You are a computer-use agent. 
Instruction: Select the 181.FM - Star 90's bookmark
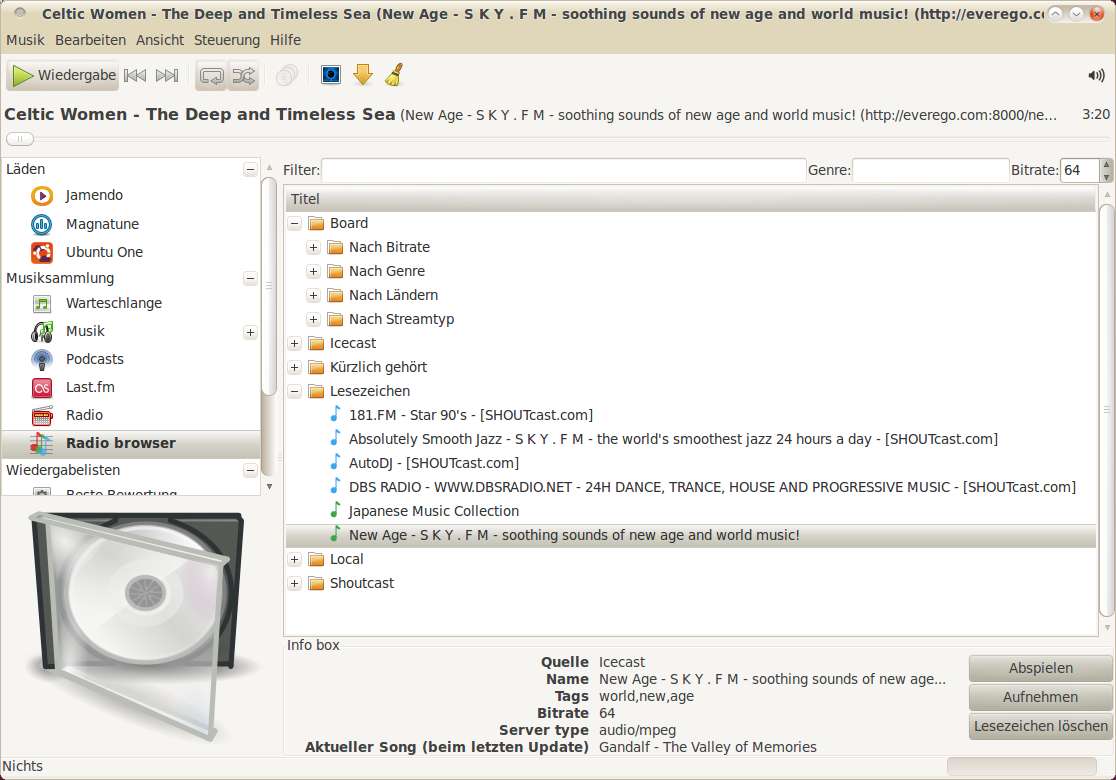click(x=470, y=415)
